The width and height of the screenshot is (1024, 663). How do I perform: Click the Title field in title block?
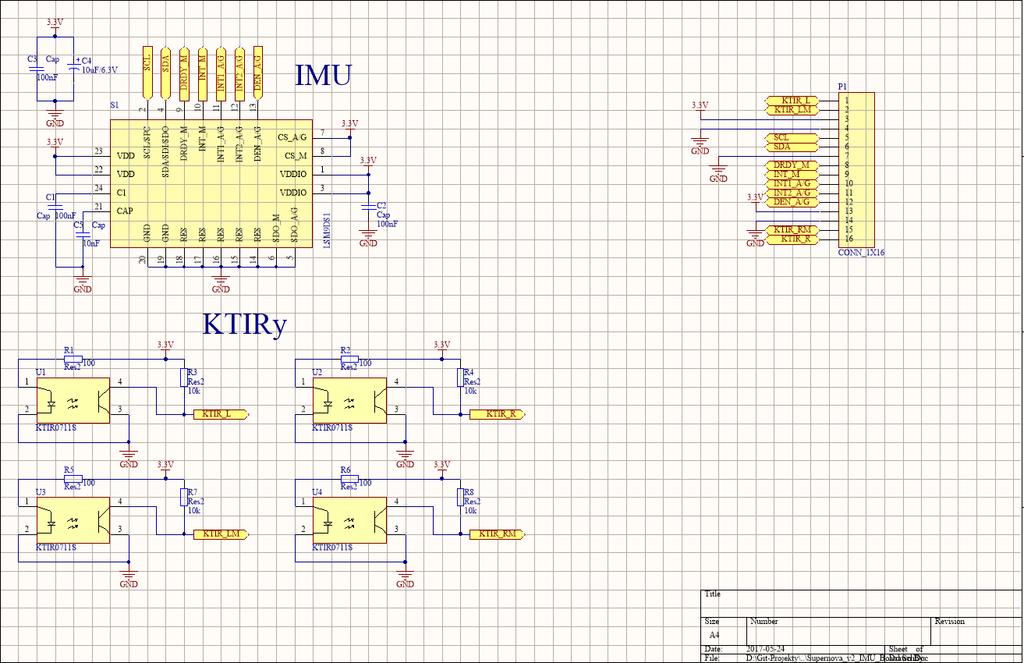(863, 602)
